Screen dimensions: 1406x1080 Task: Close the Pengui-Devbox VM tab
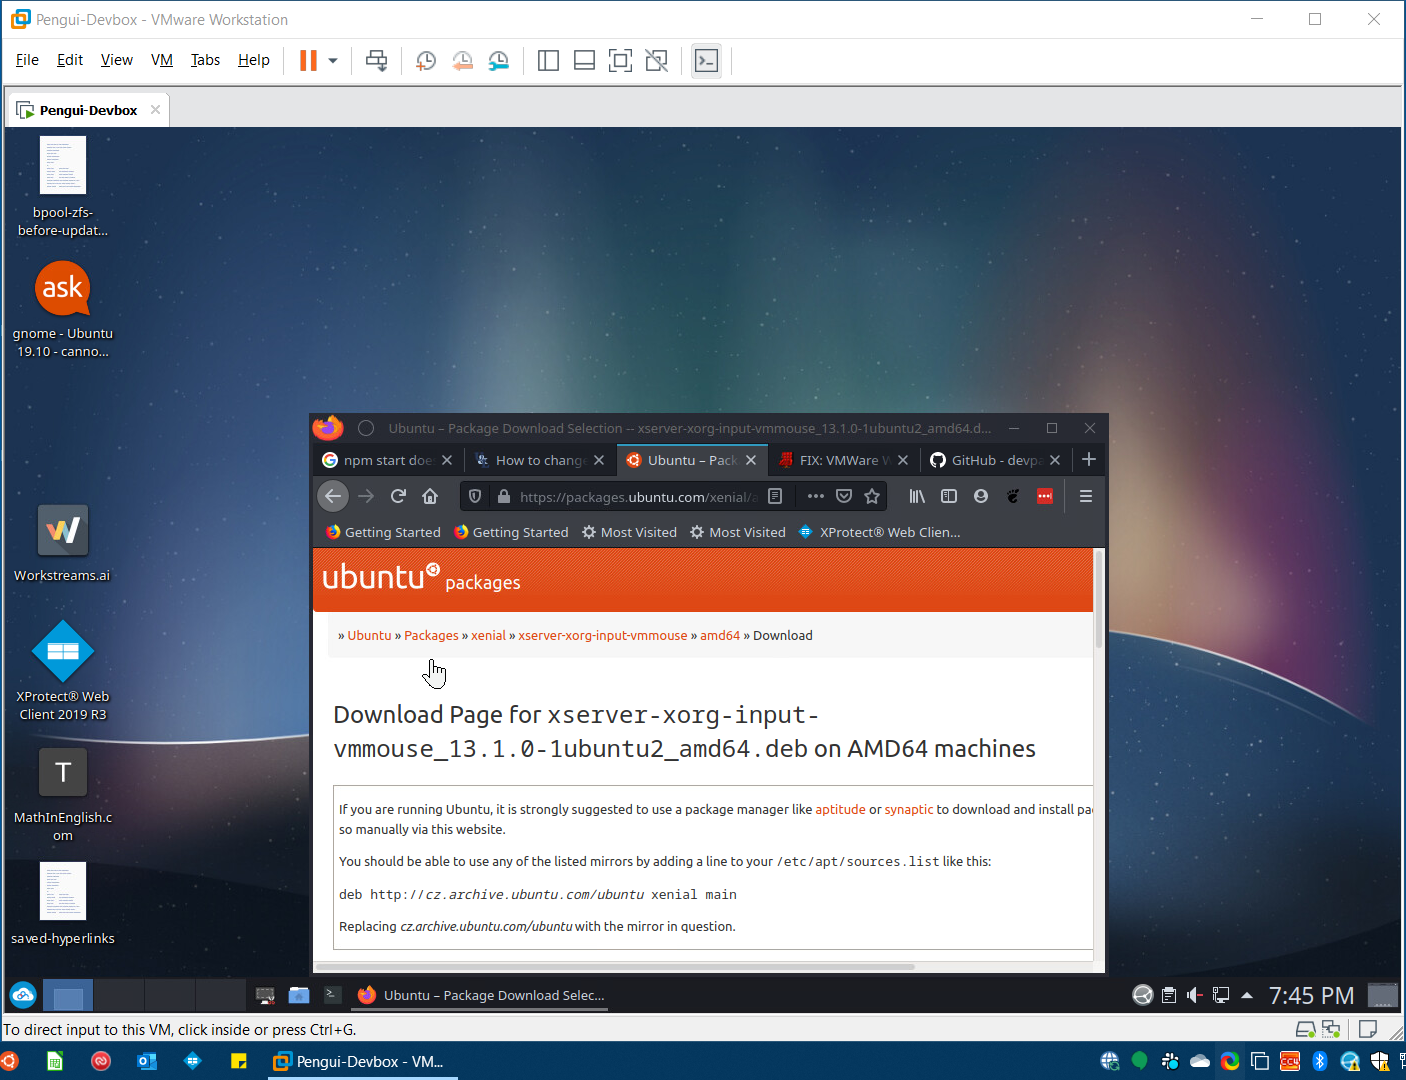pyautogui.click(x=155, y=110)
